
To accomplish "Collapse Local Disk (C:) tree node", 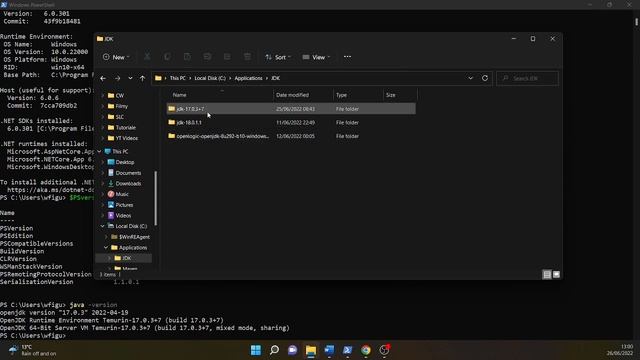I will pyautogui.click(x=102, y=226).
